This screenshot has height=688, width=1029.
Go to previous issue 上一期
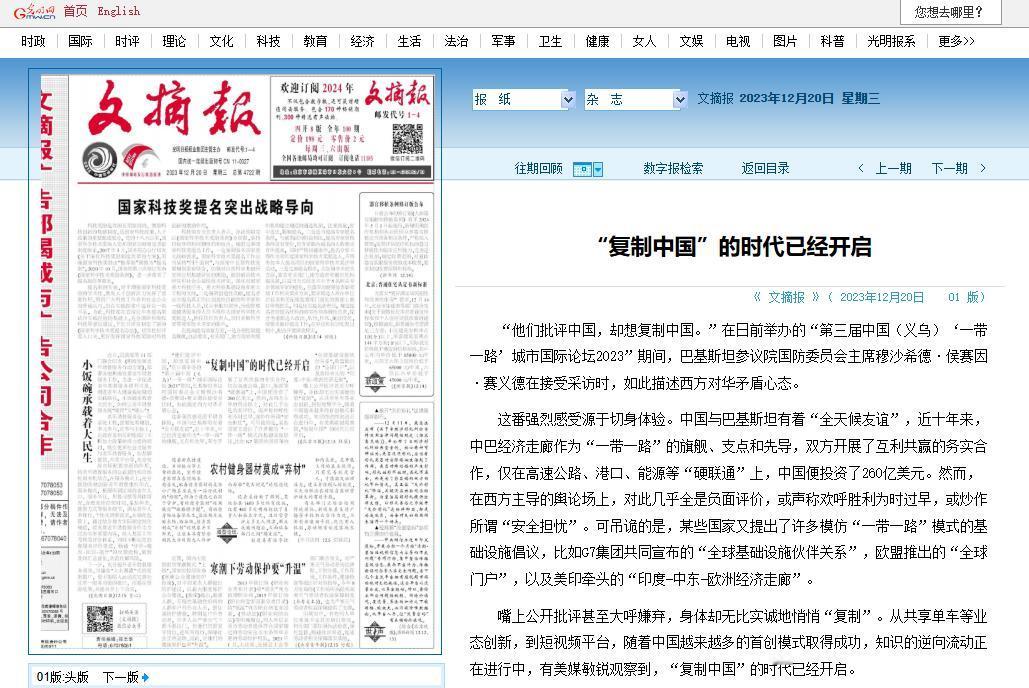coord(893,169)
